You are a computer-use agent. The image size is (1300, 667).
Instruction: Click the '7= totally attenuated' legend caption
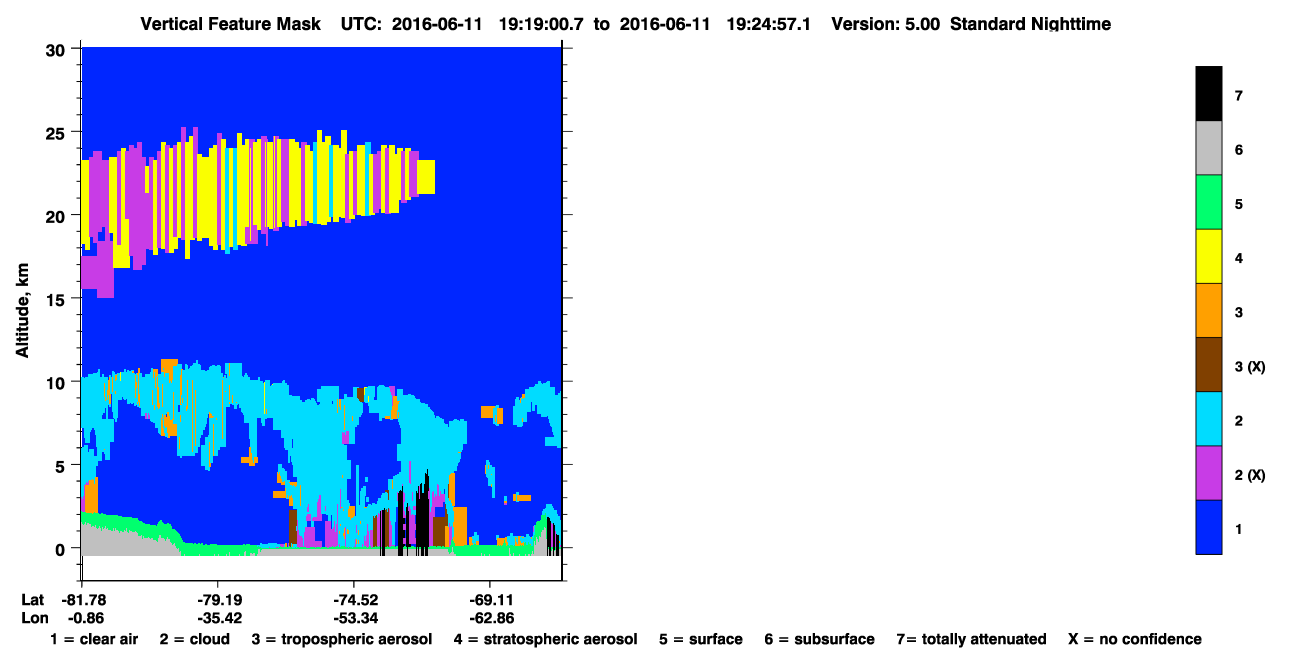(971, 639)
